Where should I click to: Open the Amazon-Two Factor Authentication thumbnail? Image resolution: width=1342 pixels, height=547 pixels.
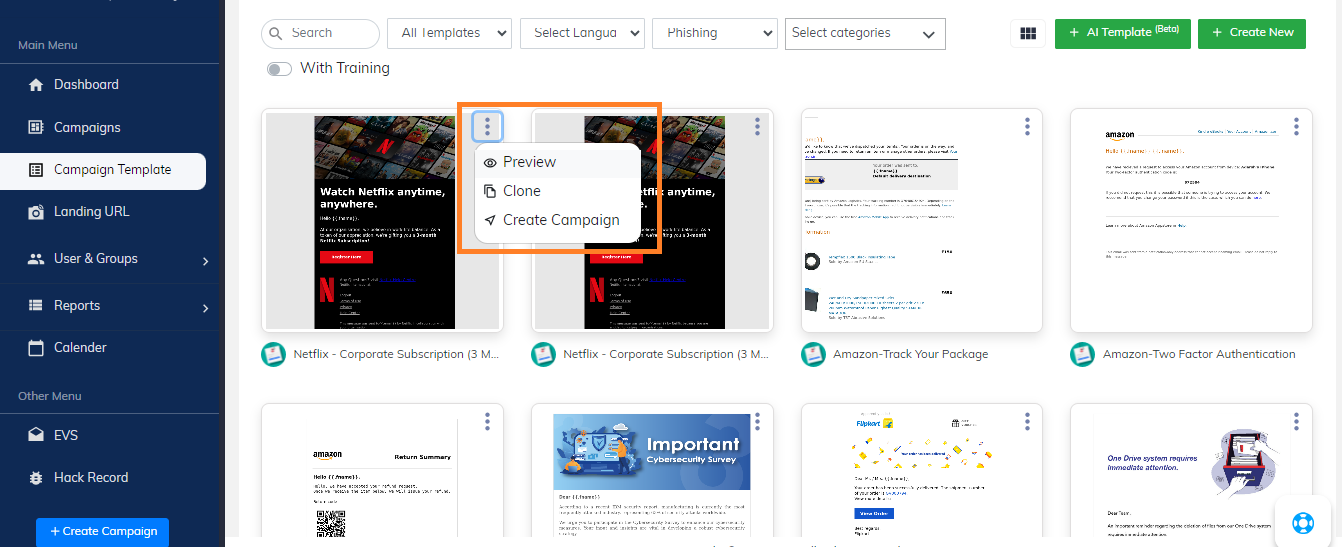click(x=1191, y=221)
